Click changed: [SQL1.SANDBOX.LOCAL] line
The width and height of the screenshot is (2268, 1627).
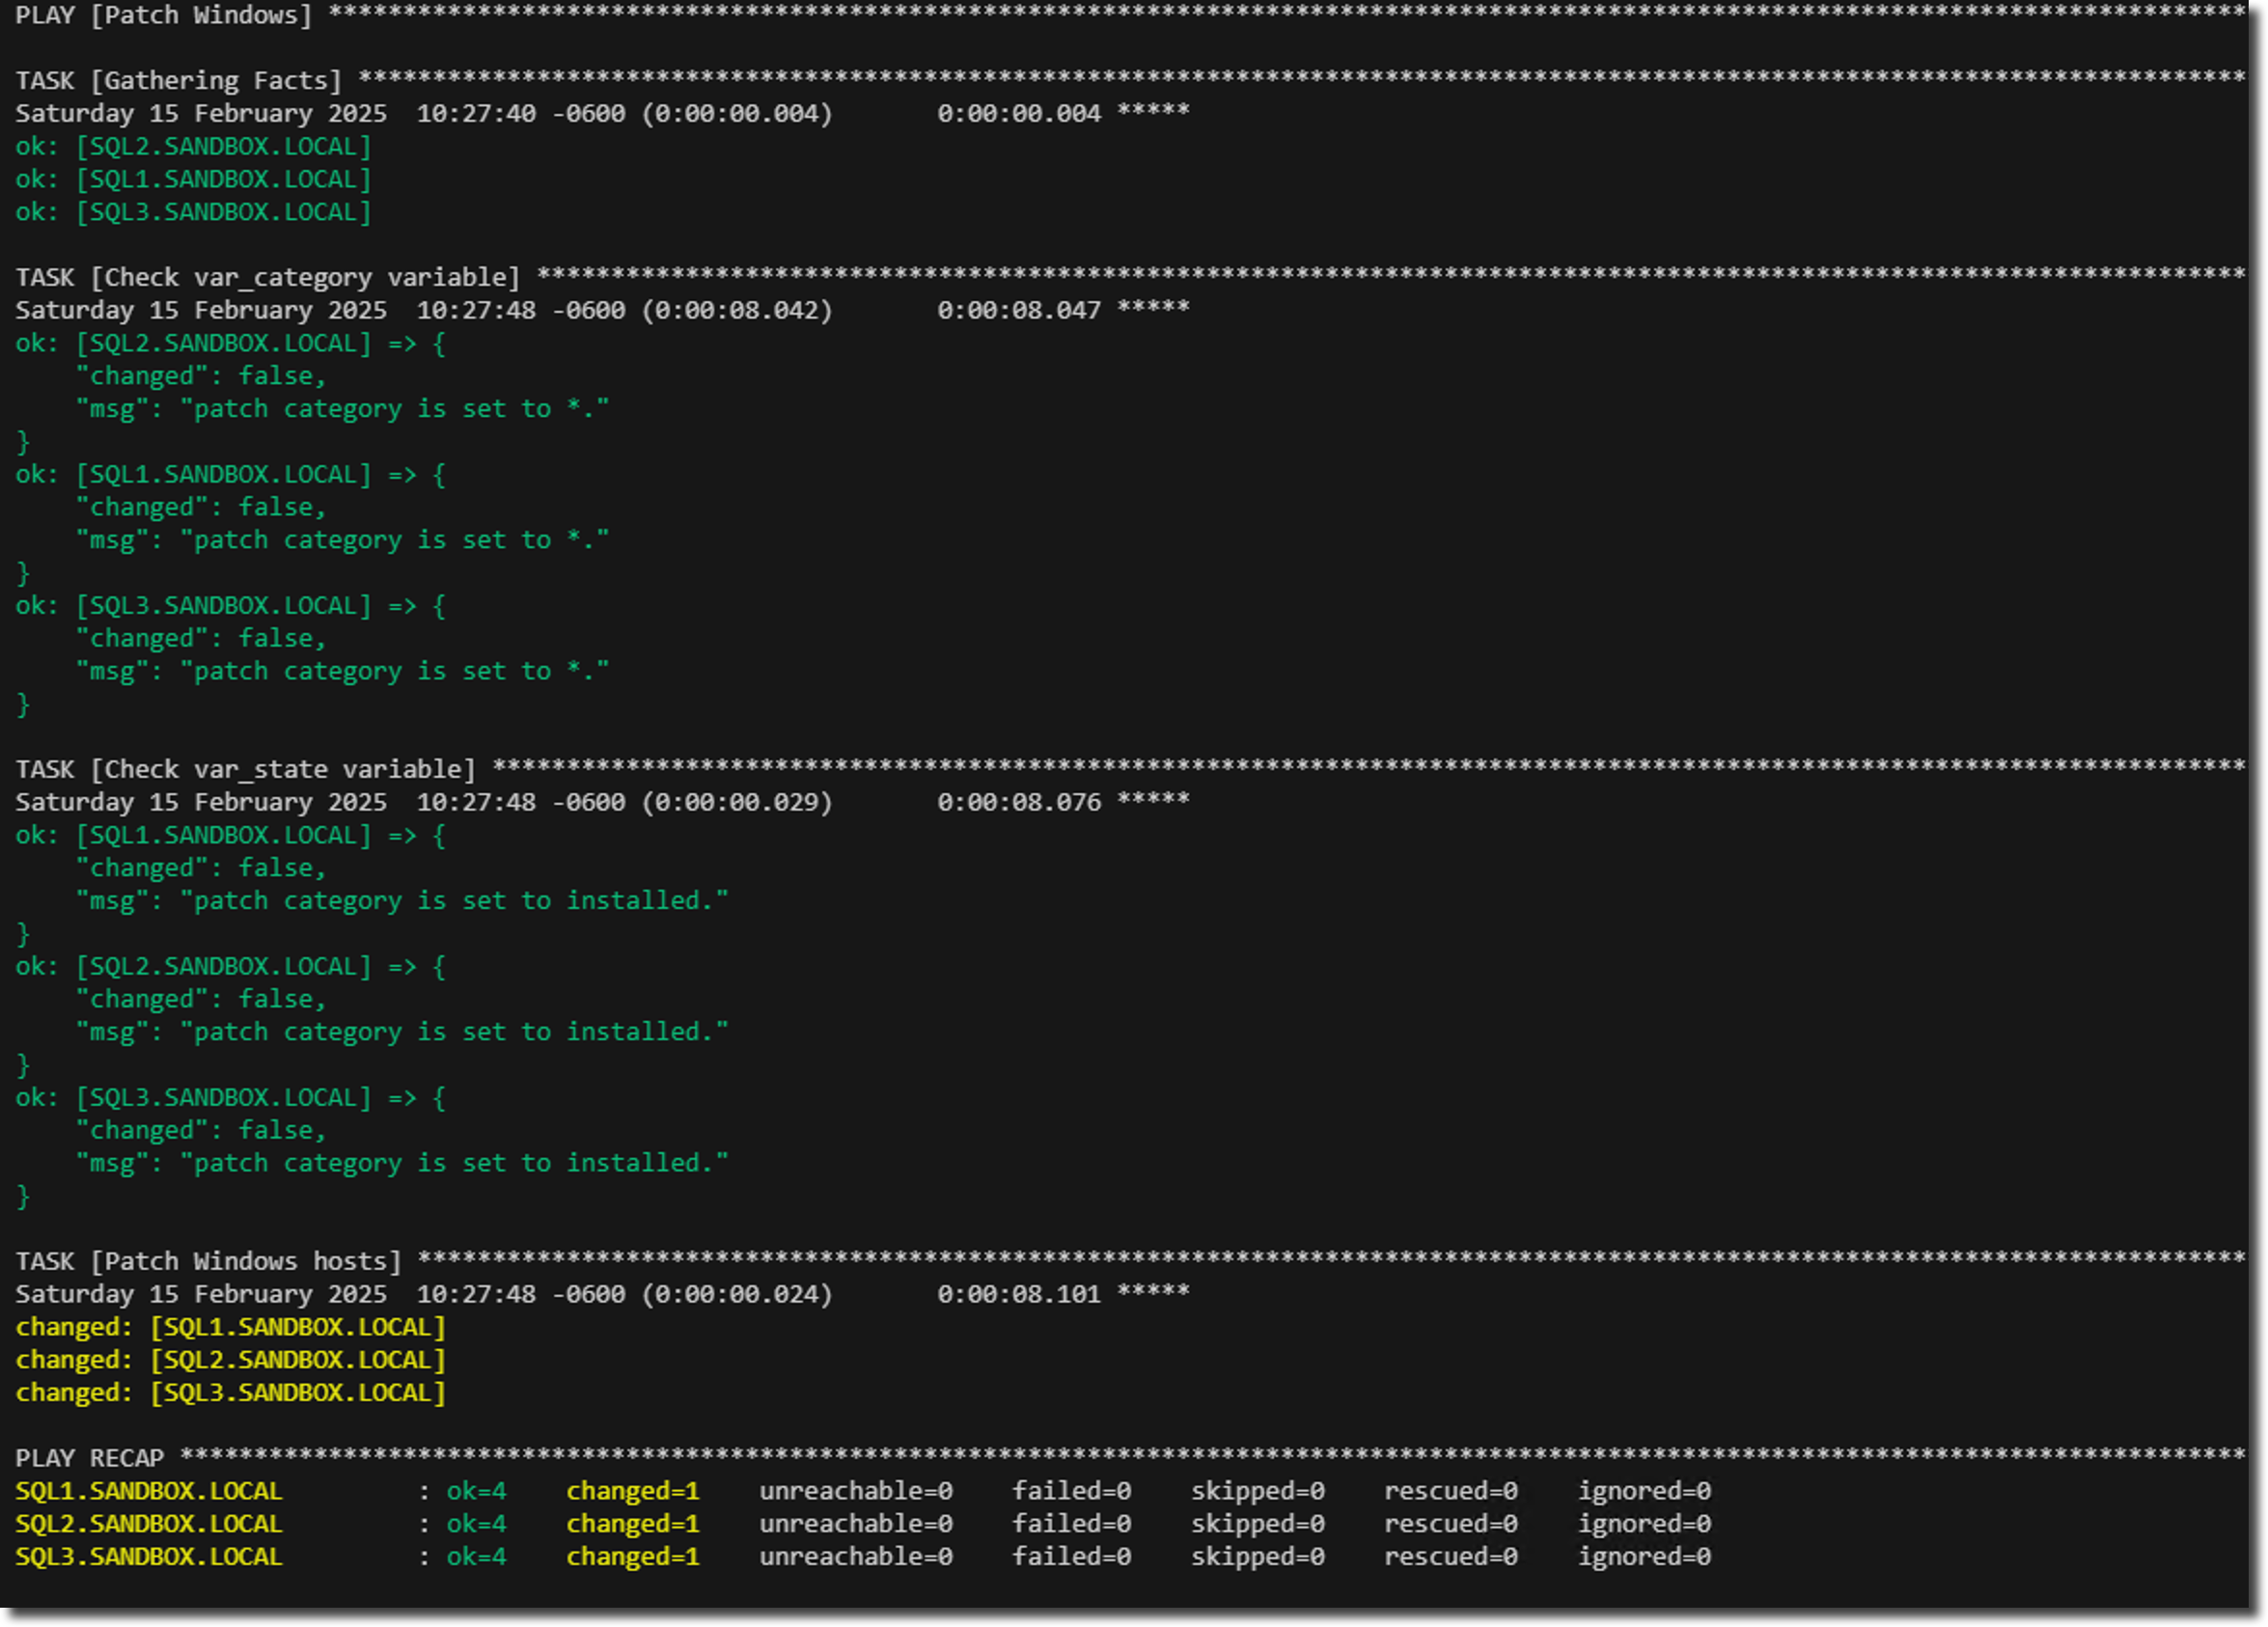pos(231,1327)
